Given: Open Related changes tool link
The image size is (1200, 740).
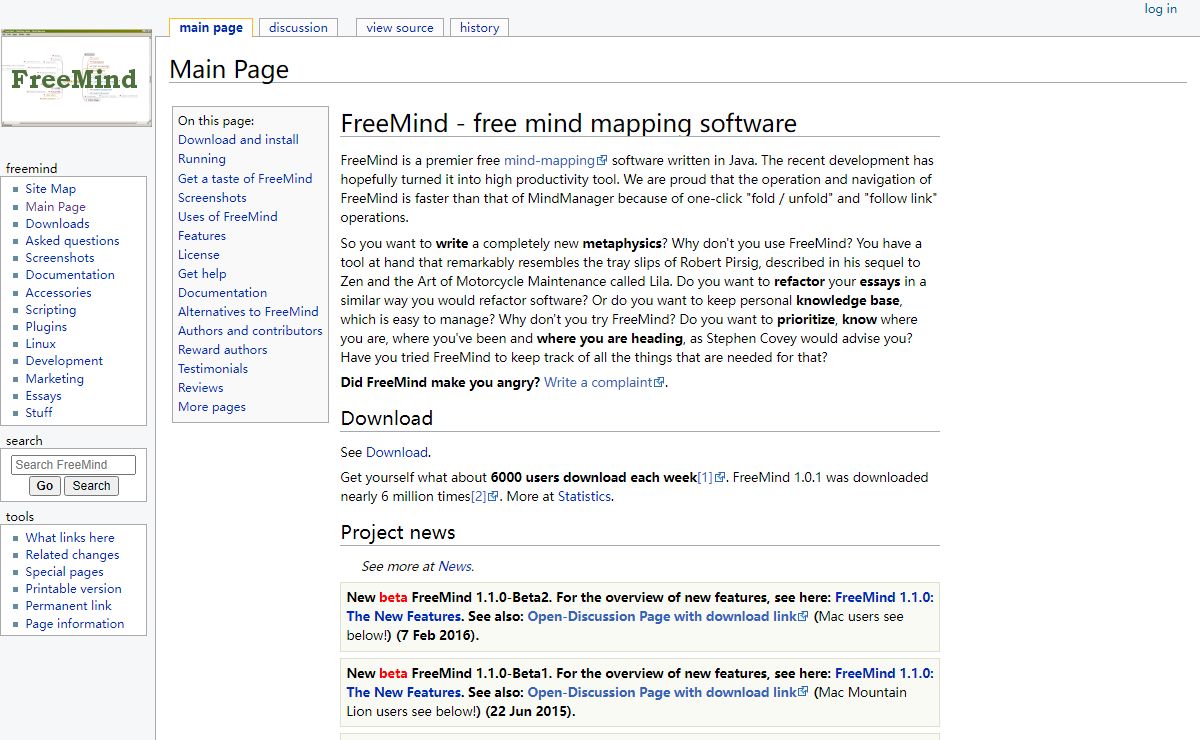Looking at the screenshot, I should (x=72, y=555).
